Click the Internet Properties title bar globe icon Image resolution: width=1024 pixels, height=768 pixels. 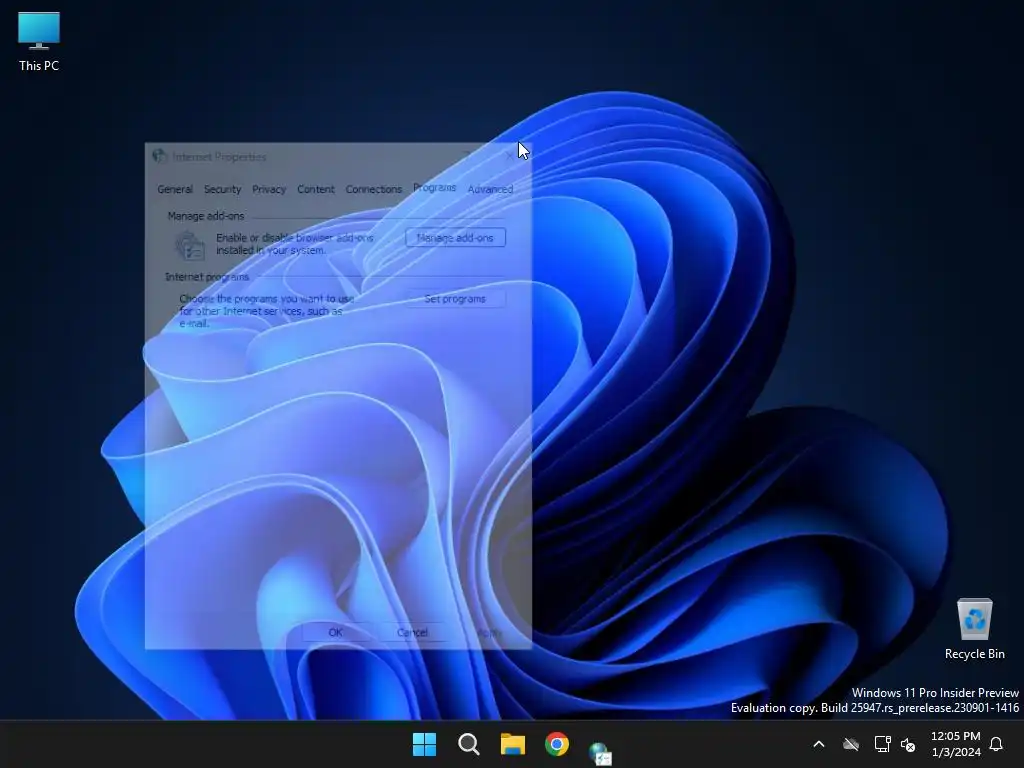click(159, 156)
